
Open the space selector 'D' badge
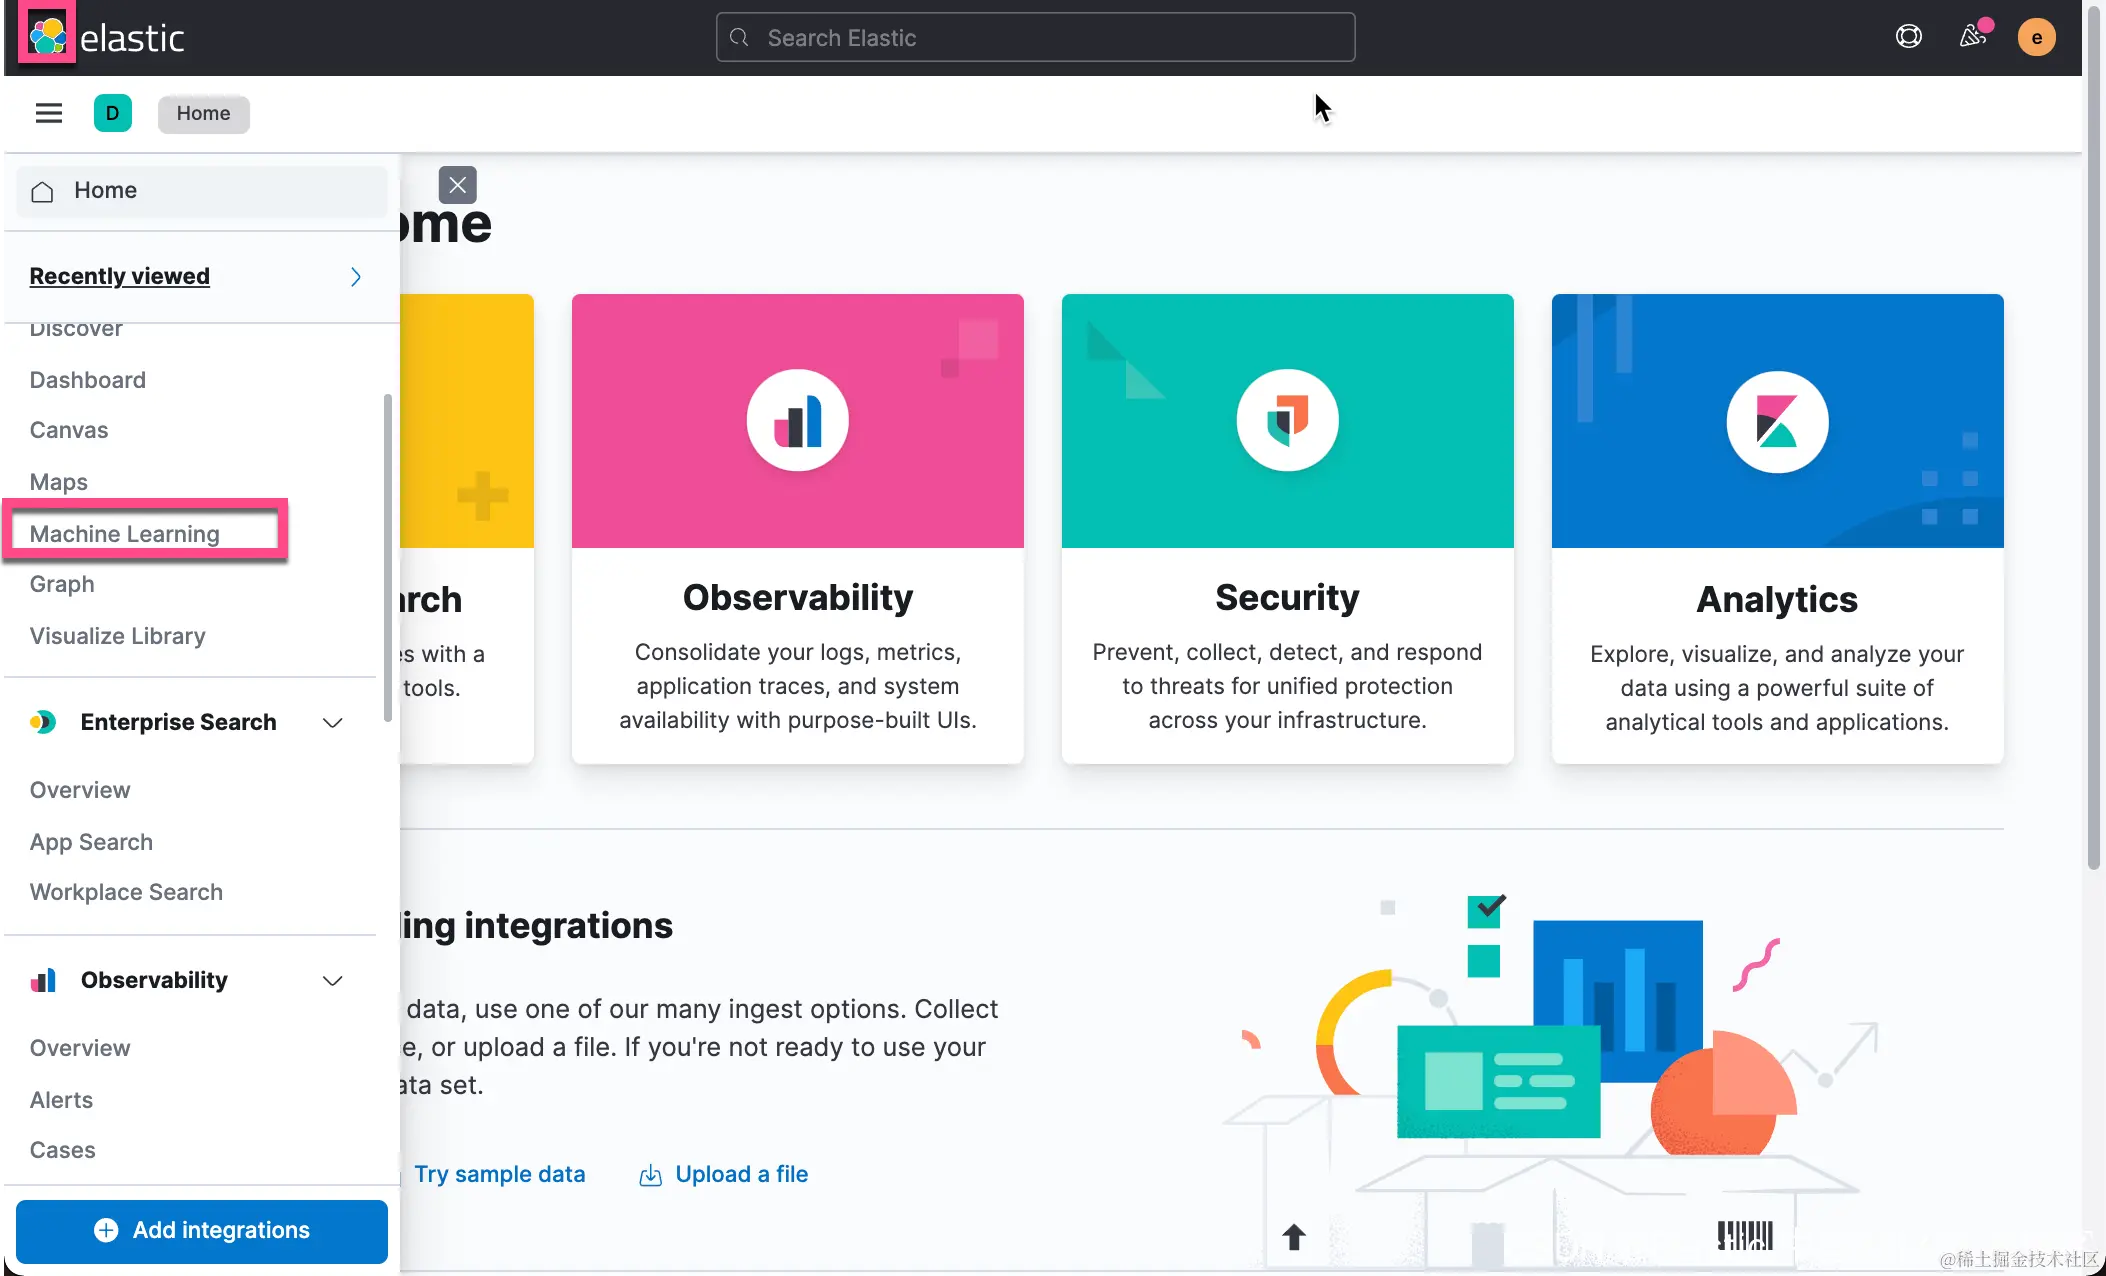click(112, 113)
